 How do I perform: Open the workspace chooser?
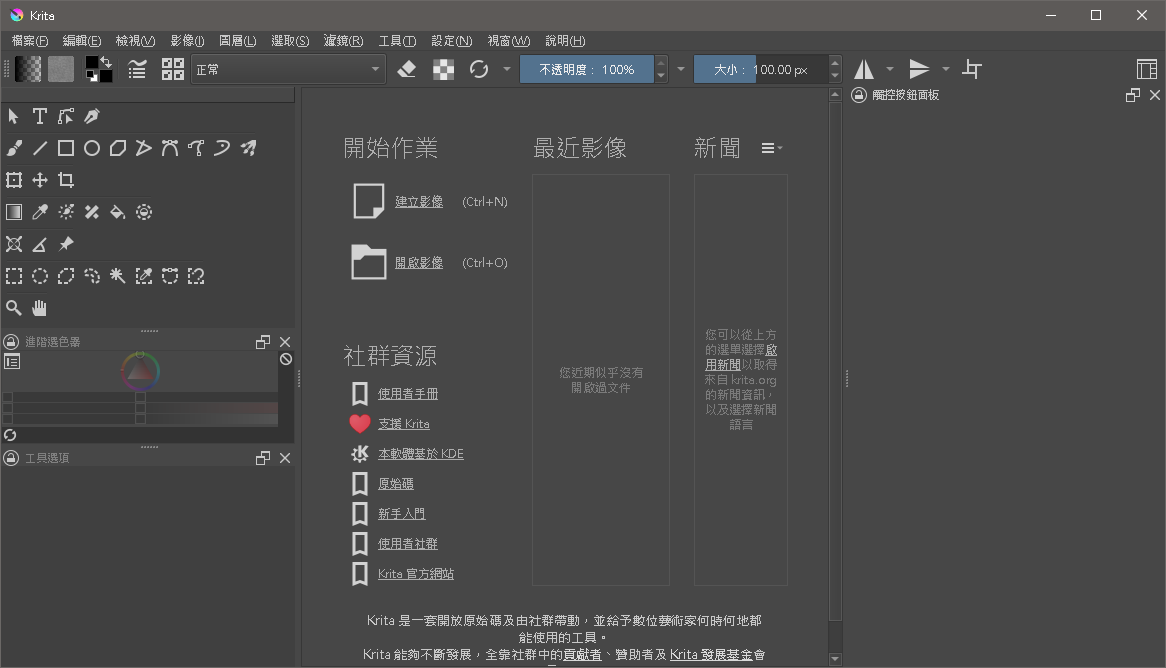click(1147, 69)
